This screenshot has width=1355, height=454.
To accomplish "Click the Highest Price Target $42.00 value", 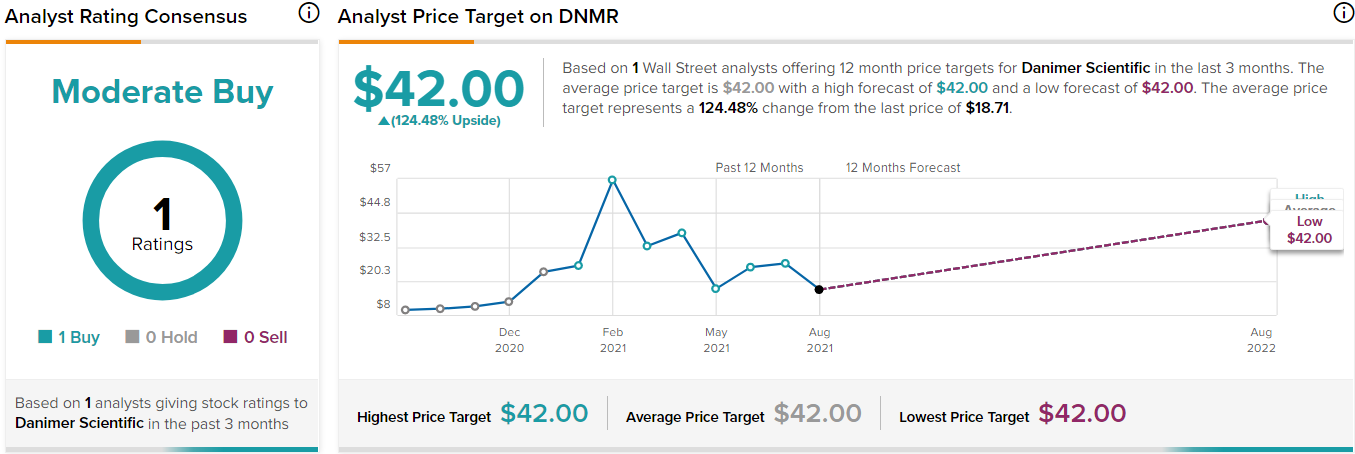I will 544,413.
